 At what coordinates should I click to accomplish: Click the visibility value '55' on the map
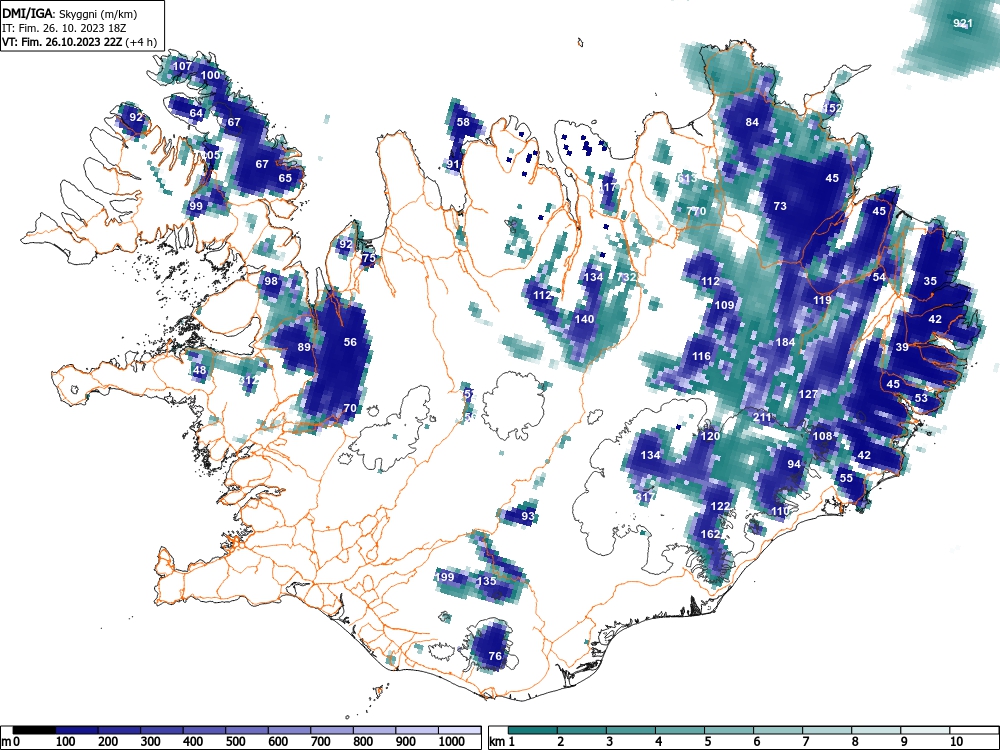coord(846,478)
